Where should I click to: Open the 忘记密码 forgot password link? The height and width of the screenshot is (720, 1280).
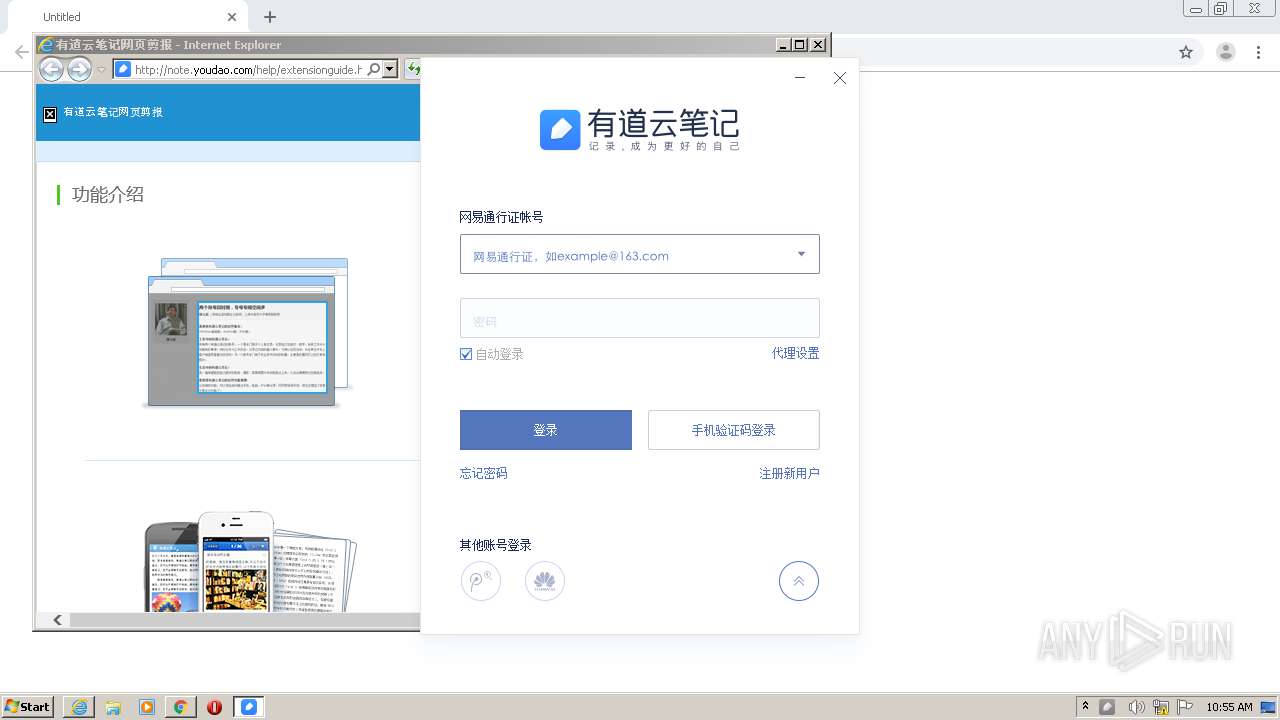click(484, 473)
